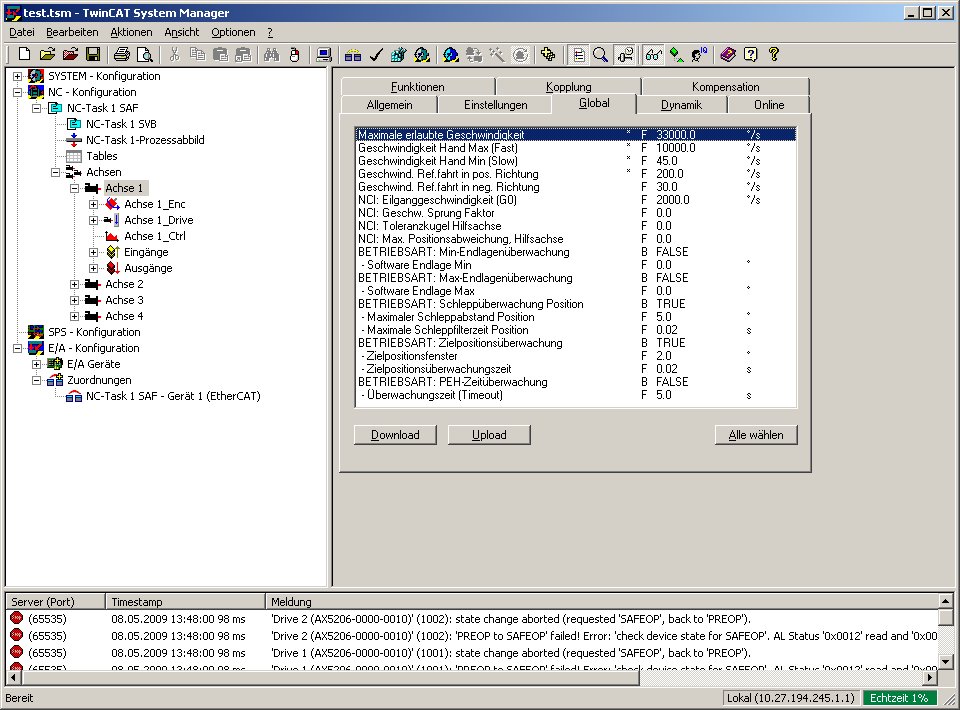The image size is (960, 710).
Task: Select BETRIEBSART: Schleppüberwachung Position row
Action: pos(576,304)
